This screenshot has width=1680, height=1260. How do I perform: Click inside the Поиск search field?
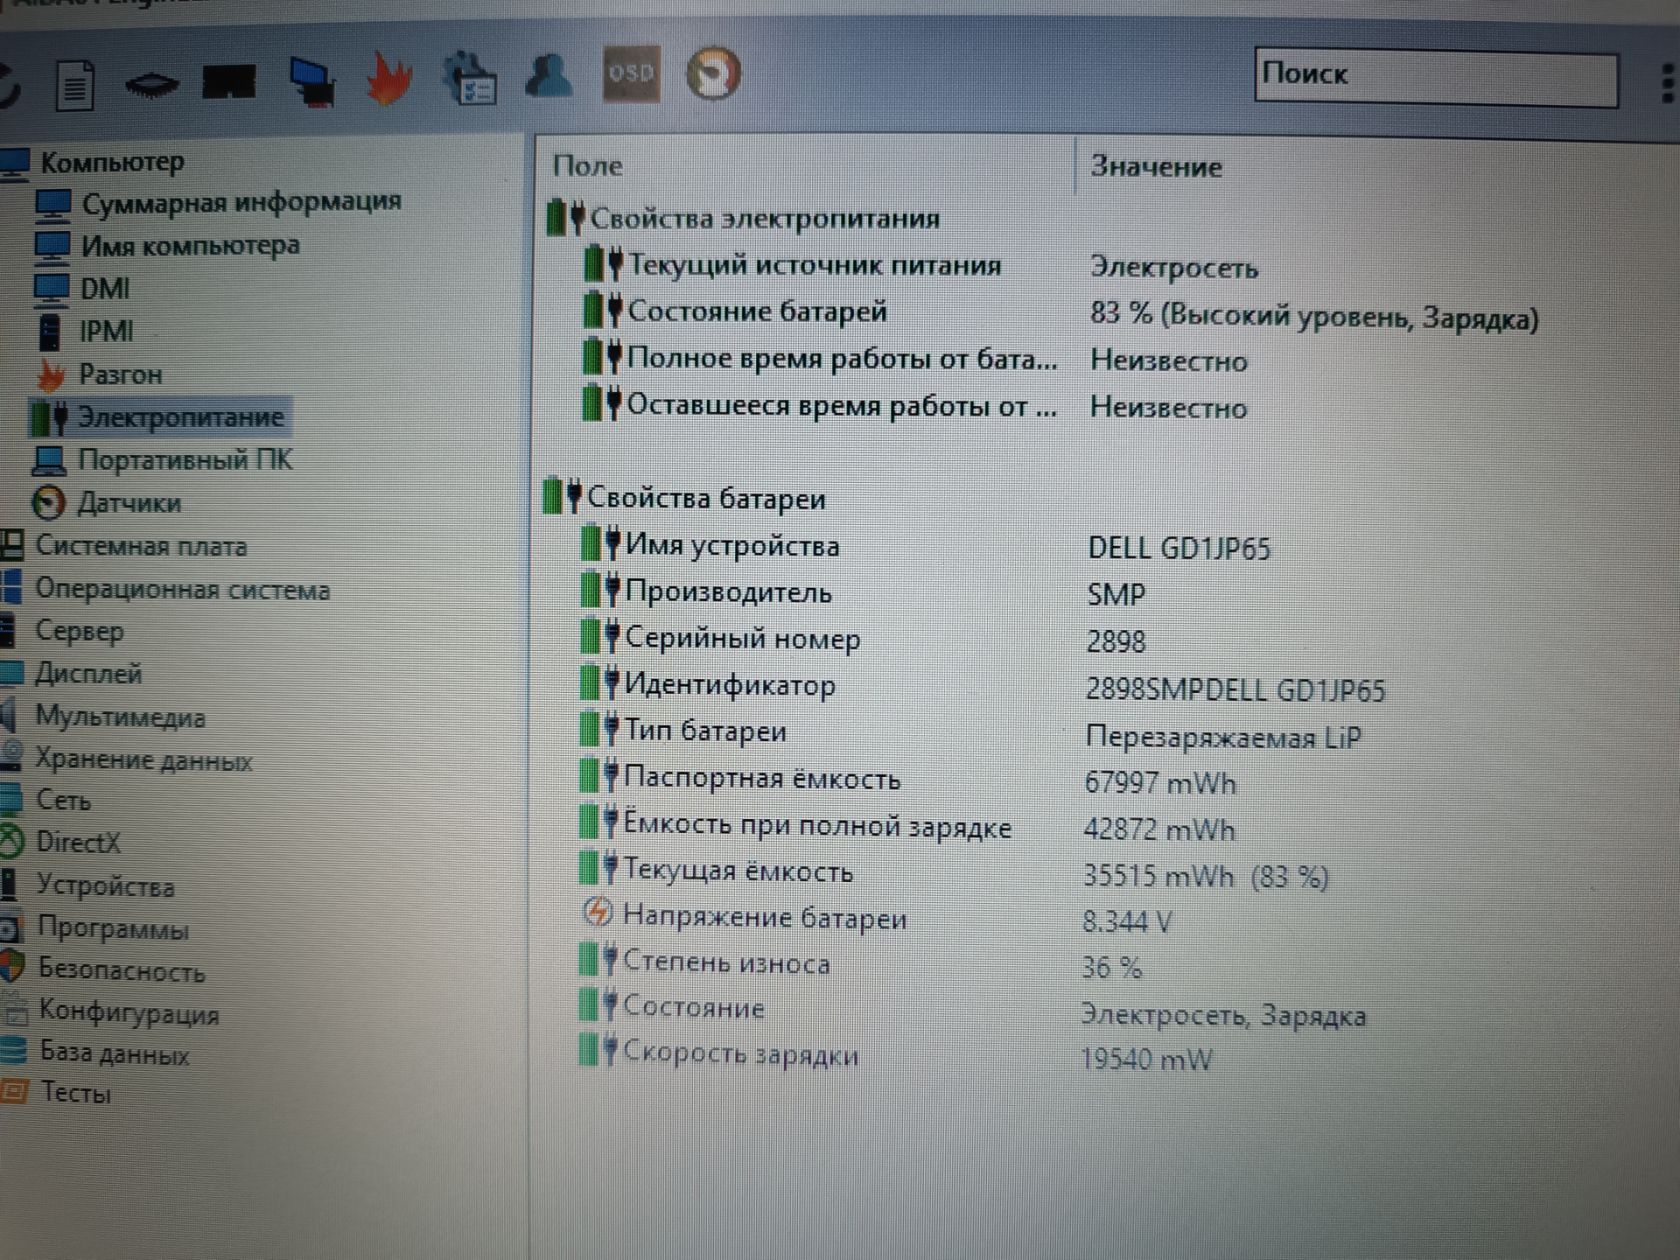pos(1436,76)
